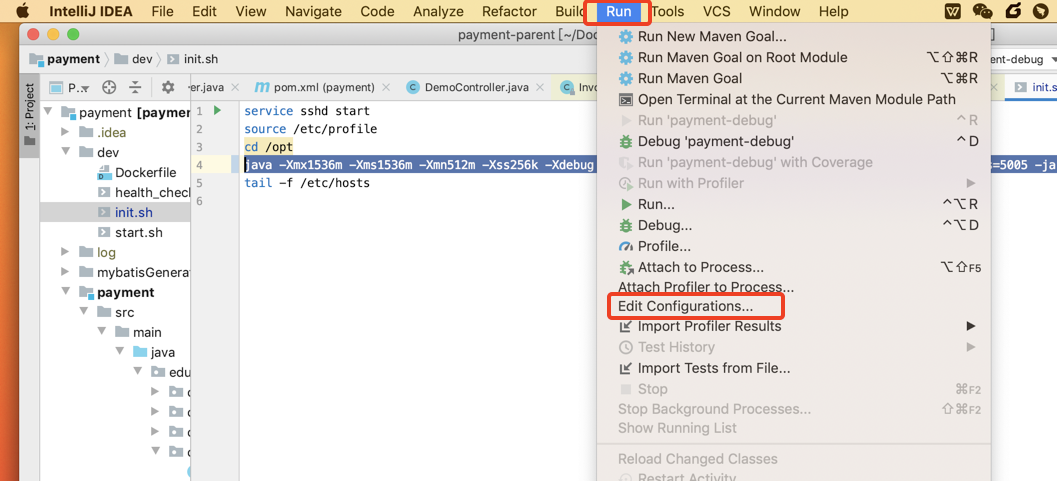Choose the Profile... menu item
The height and width of the screenshot is (481, 1057).
793,246
